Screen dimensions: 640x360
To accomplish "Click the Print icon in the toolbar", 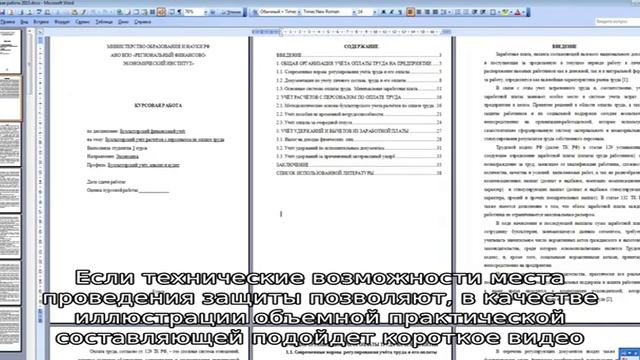I will coord(20,12).
